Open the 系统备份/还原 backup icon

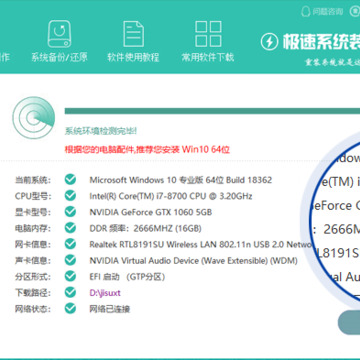click(x=60, y=33)
